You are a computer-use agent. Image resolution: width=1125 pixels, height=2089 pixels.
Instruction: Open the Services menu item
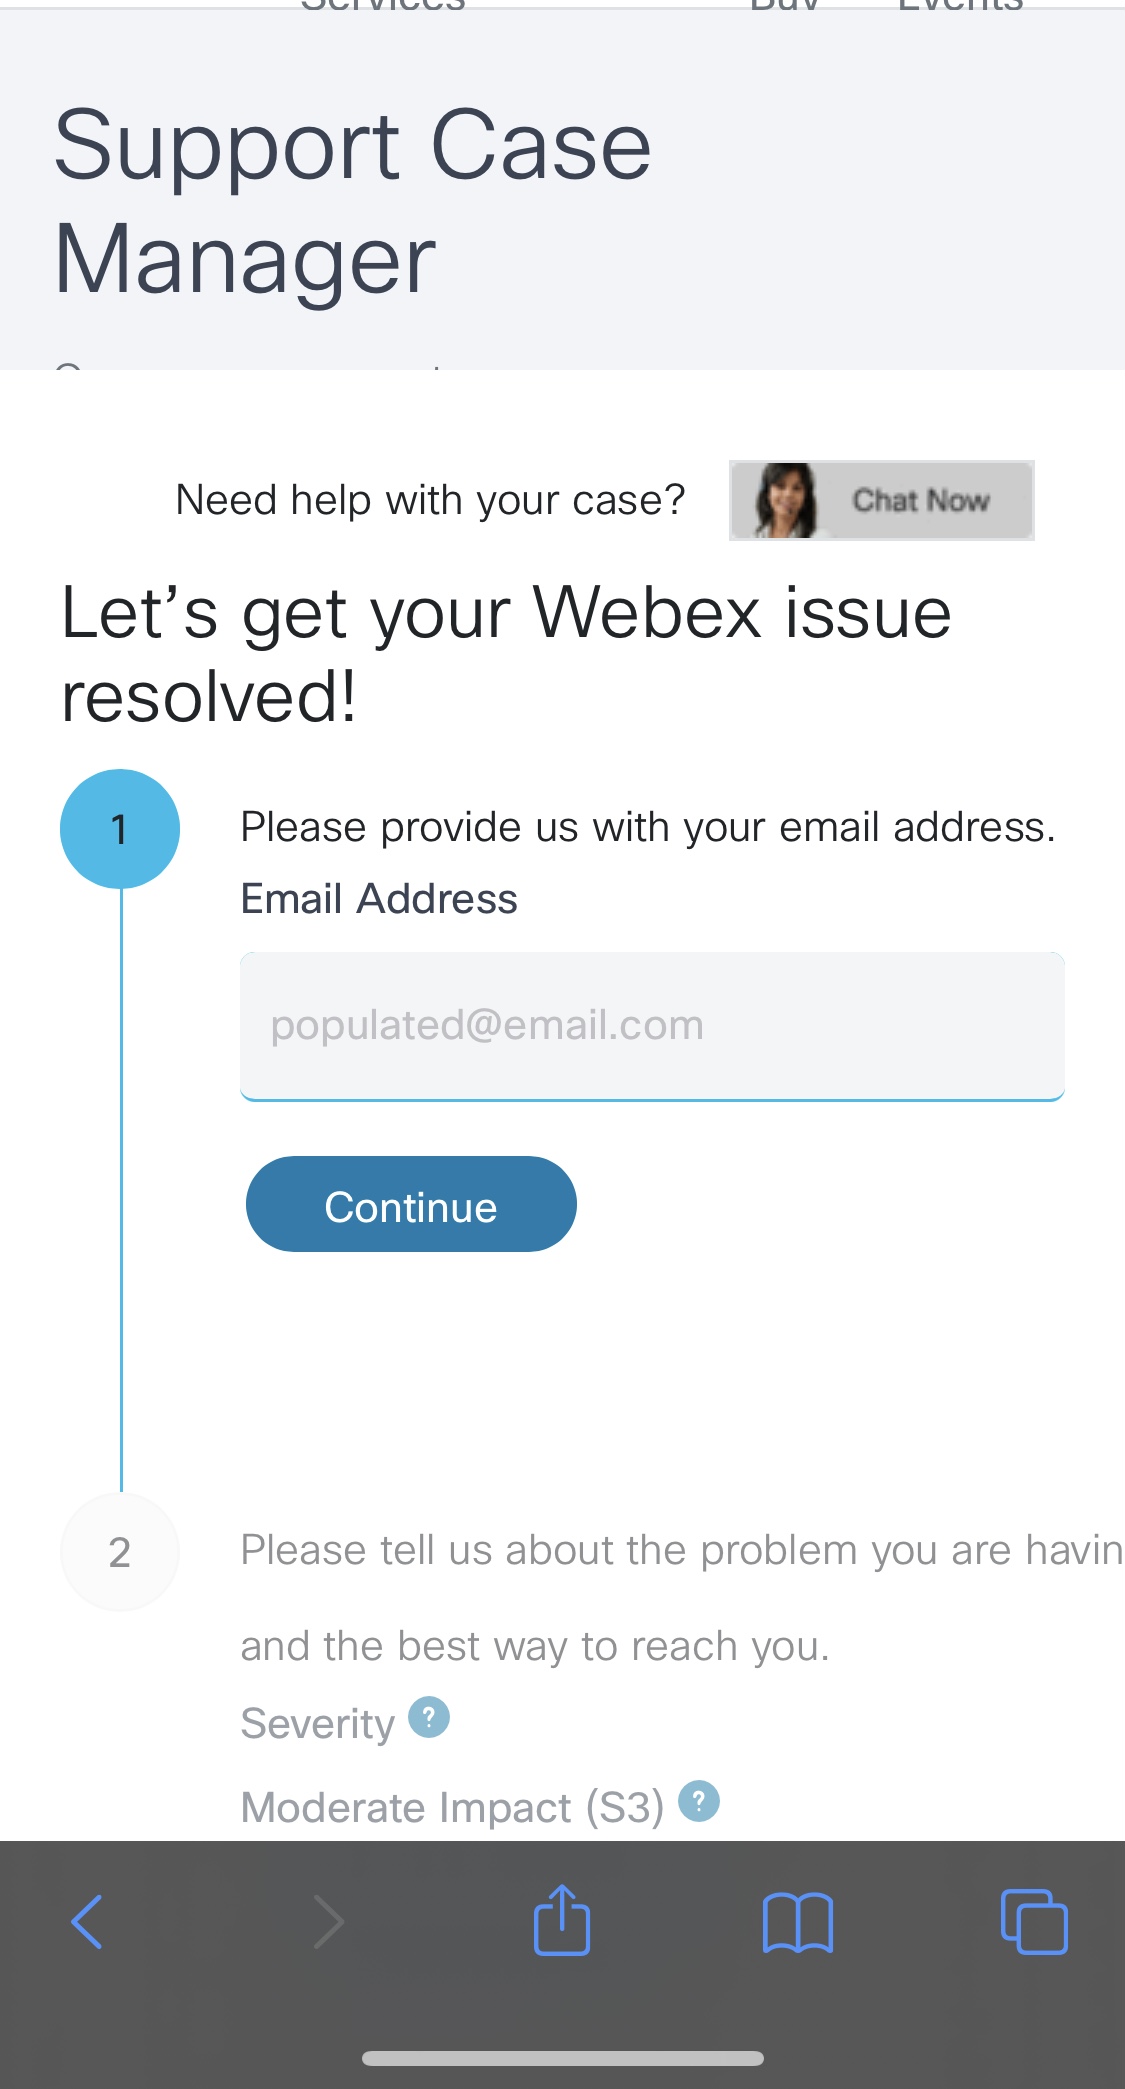pyautogui.click(x=383, y=6)
